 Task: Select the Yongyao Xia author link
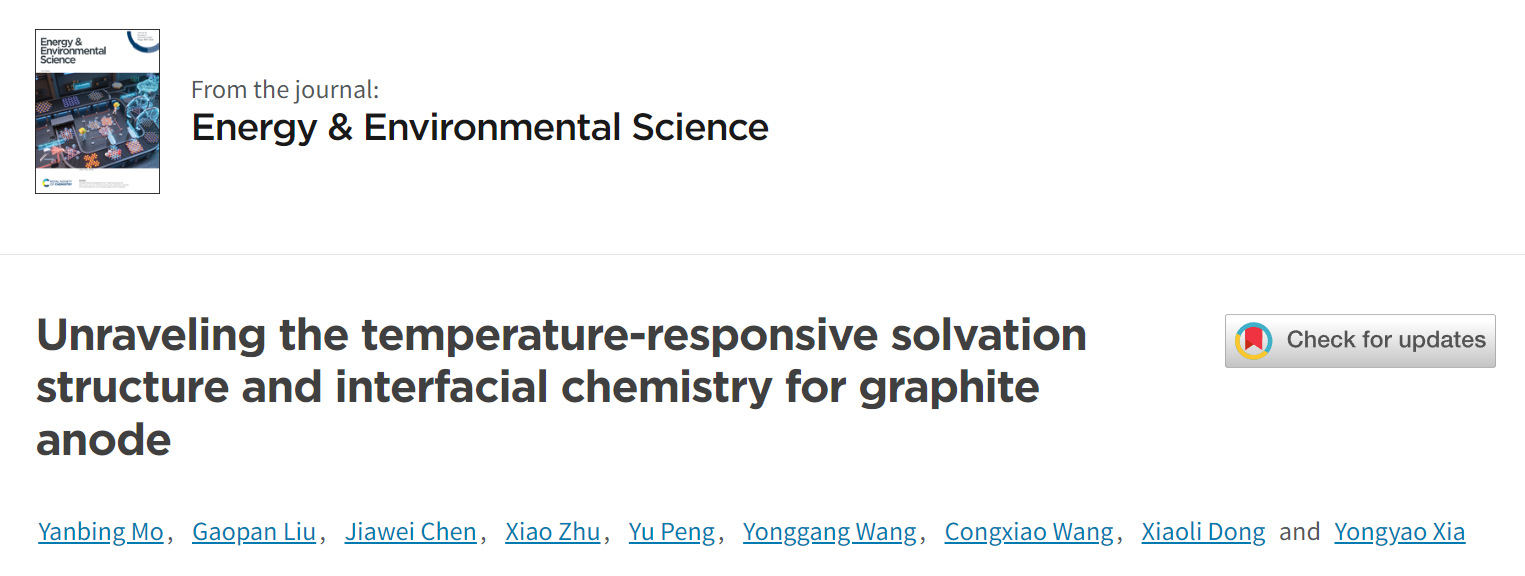[x=1400, y=532]
